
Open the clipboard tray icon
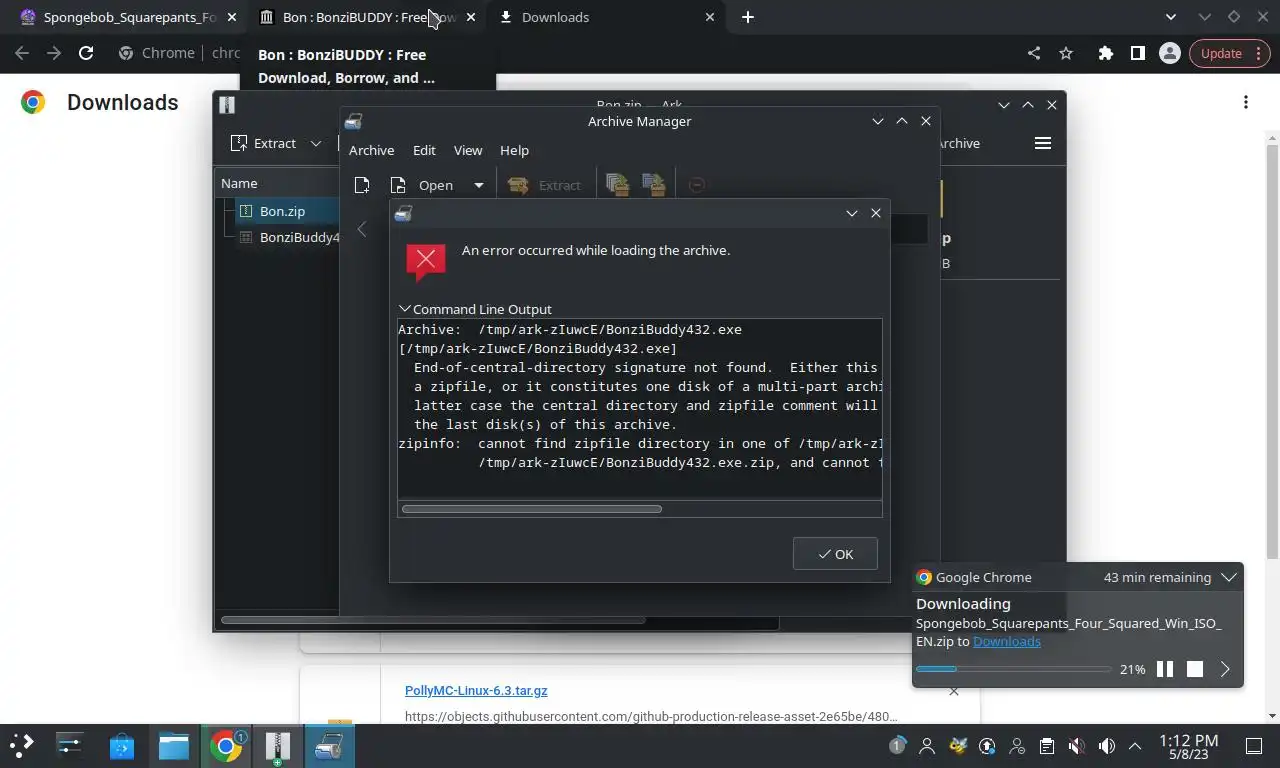(1047, 746)
